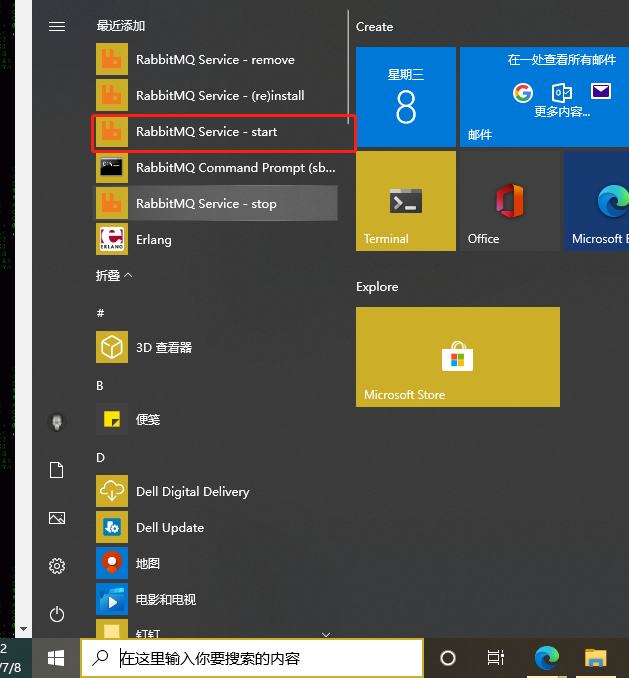This screenshot has width=629, height=678.
Task: Click the Explore group heading
Action: tap(377, 287)
